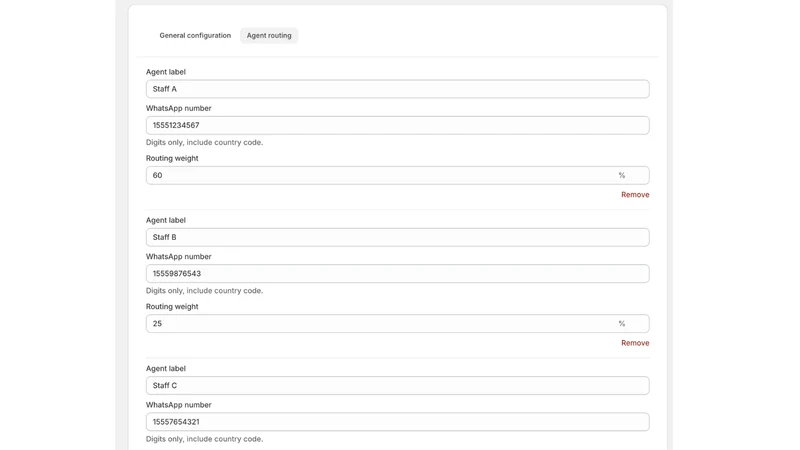The height and width of the screenshot is (450, 800).
Task: Edit WhatsApp number 15557654321 field
Action: point(397,421)
